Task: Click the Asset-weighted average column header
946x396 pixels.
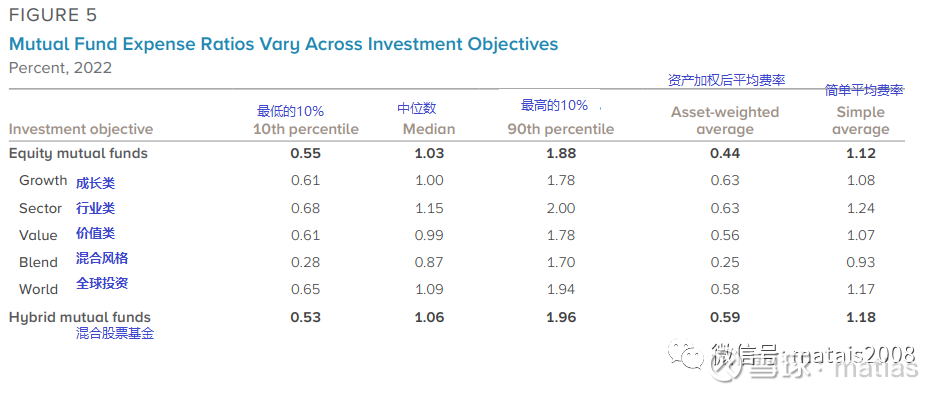Action: [725, 121]
